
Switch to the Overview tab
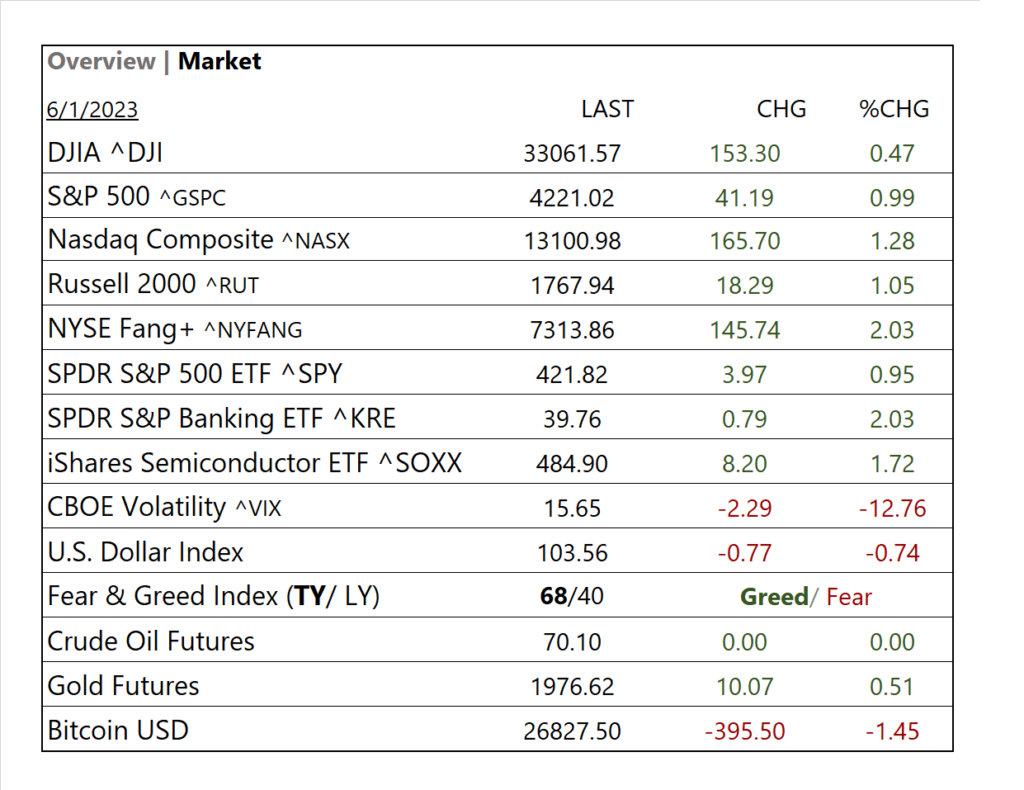pyautogui.click(x=101, y=62)
